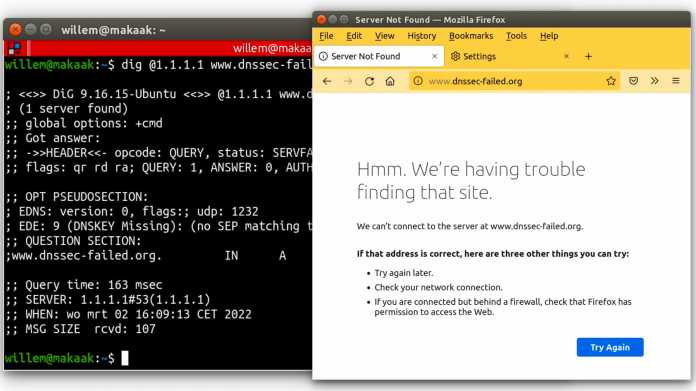Save page to Pocket icon
Screen dimensions: 696x391
pyautogui.click(x=633, y=81)
